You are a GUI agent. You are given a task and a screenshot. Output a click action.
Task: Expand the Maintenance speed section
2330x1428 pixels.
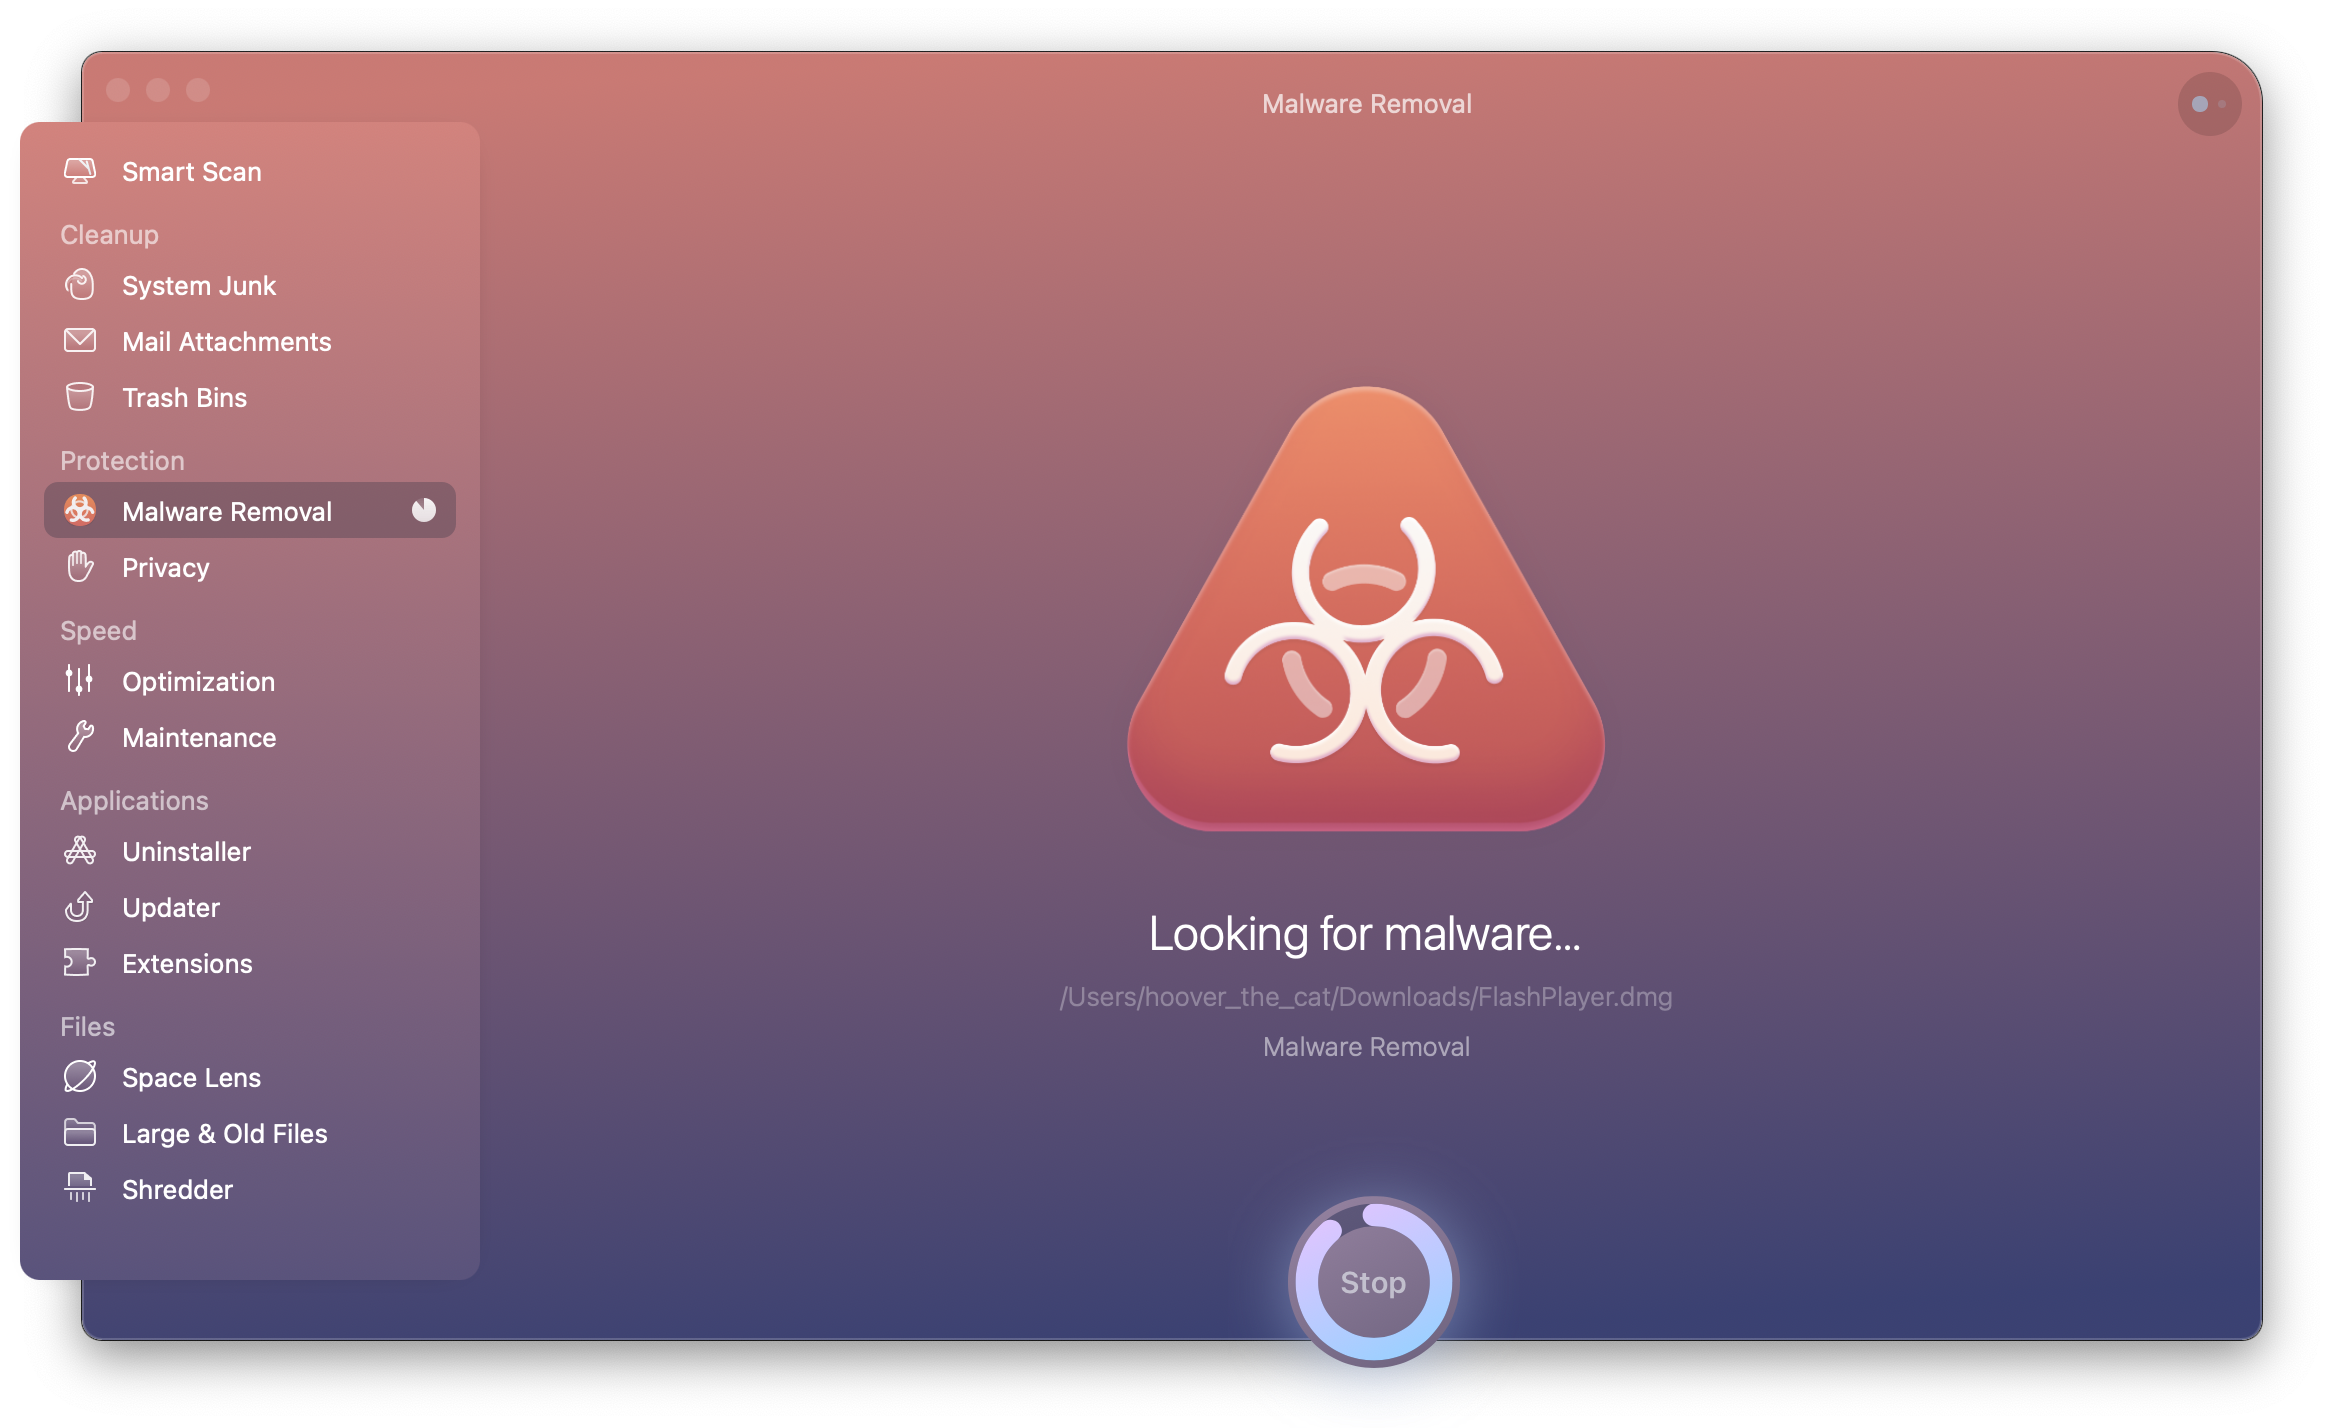click(198, 737)
